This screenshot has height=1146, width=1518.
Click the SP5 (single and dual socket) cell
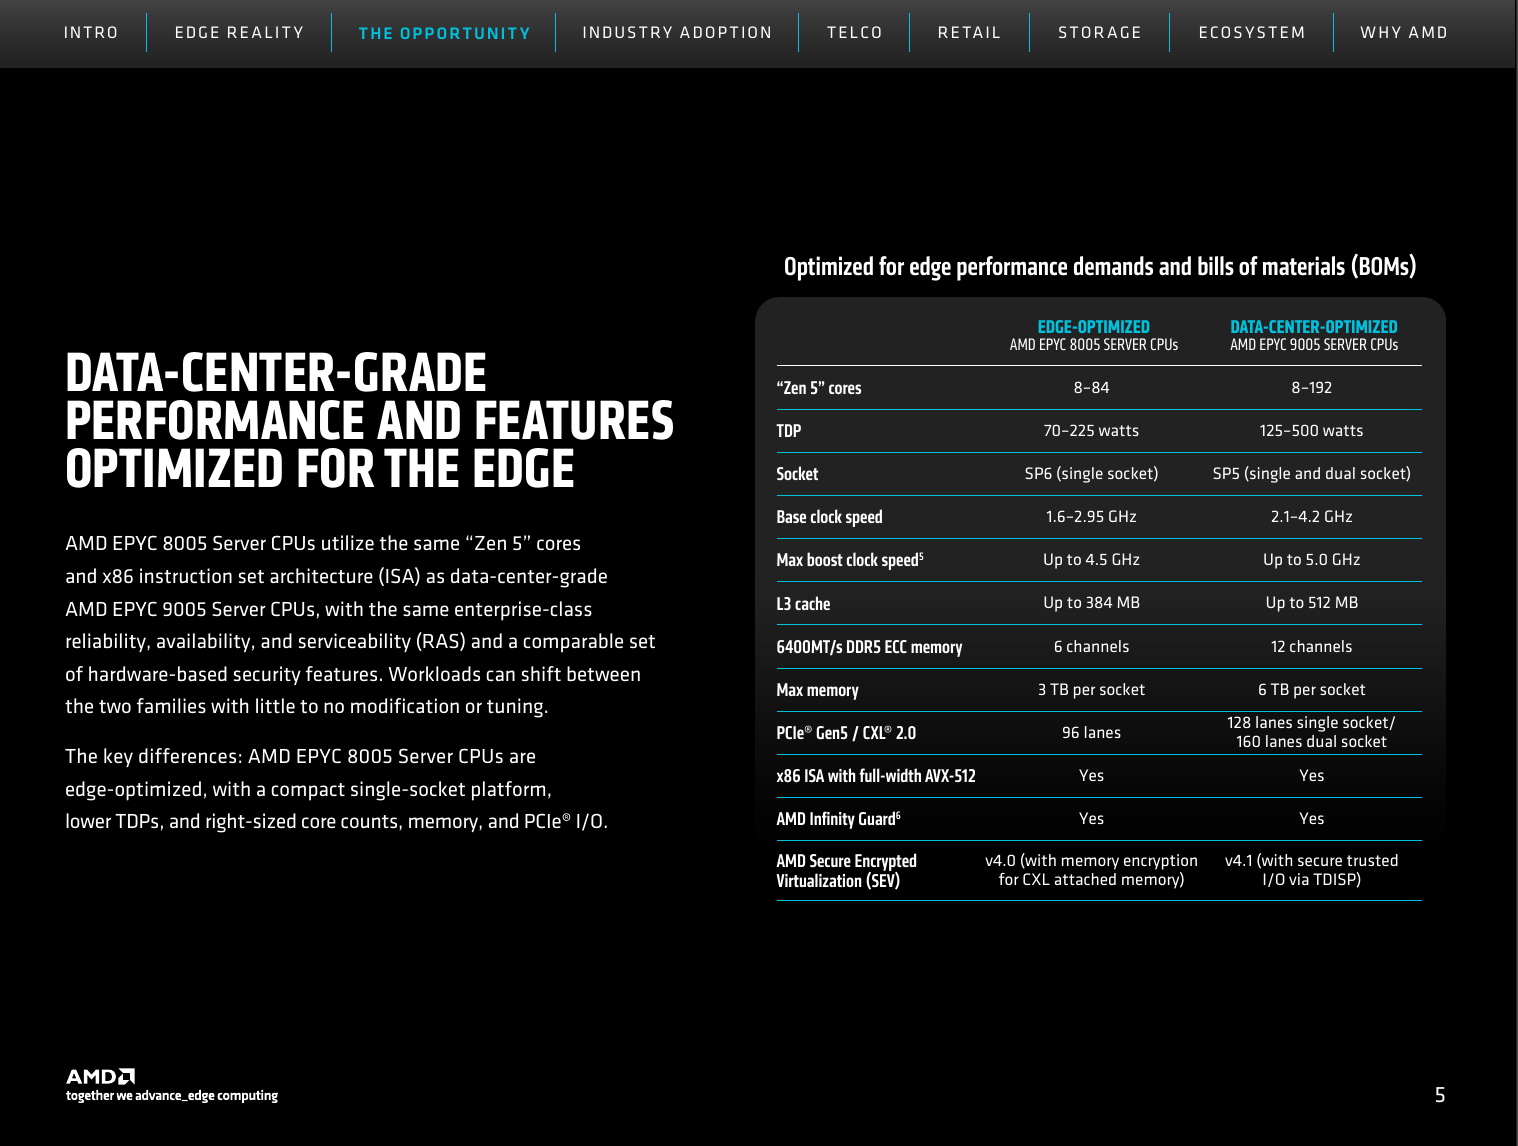(1311, 474)
